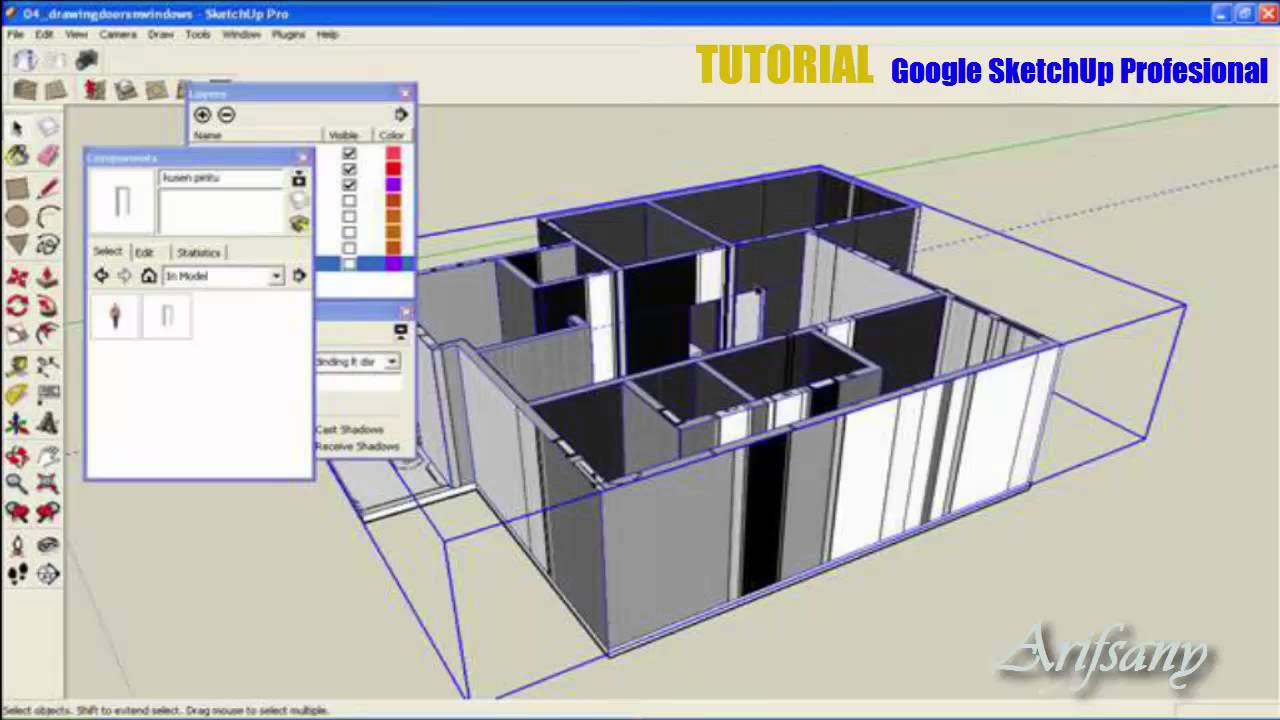Pick the Scale tool

[17, 334]
